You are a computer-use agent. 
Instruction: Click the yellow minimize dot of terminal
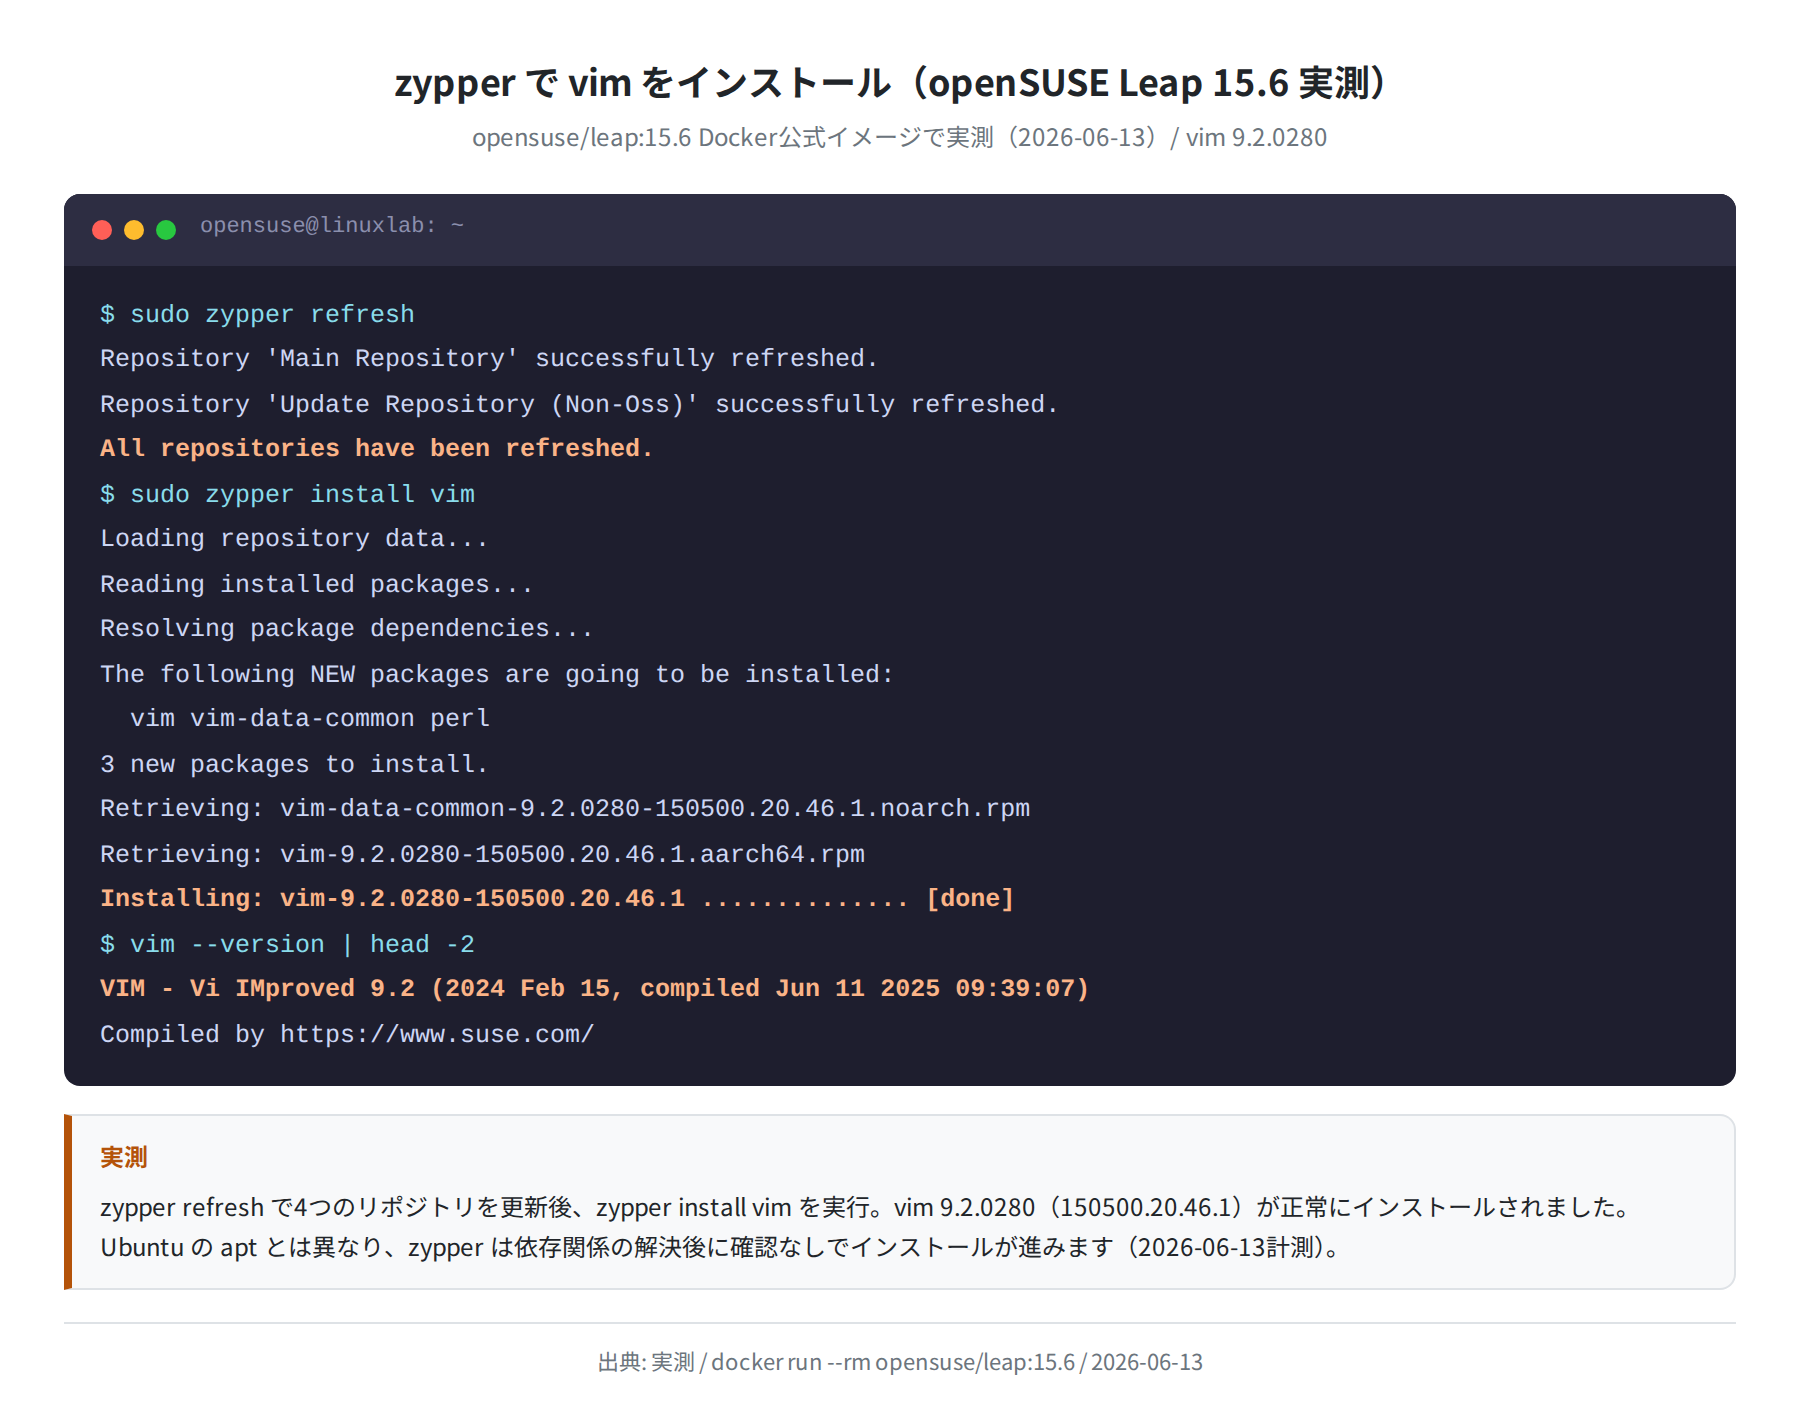[134, 230]
